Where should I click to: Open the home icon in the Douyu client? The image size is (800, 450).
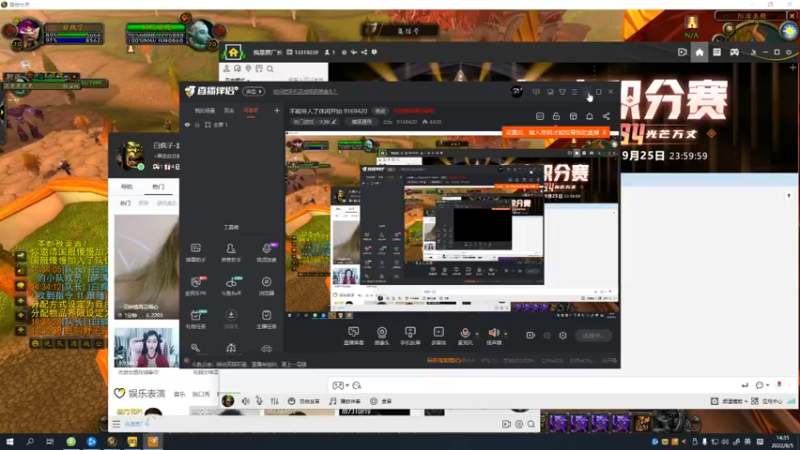[699, 52]
